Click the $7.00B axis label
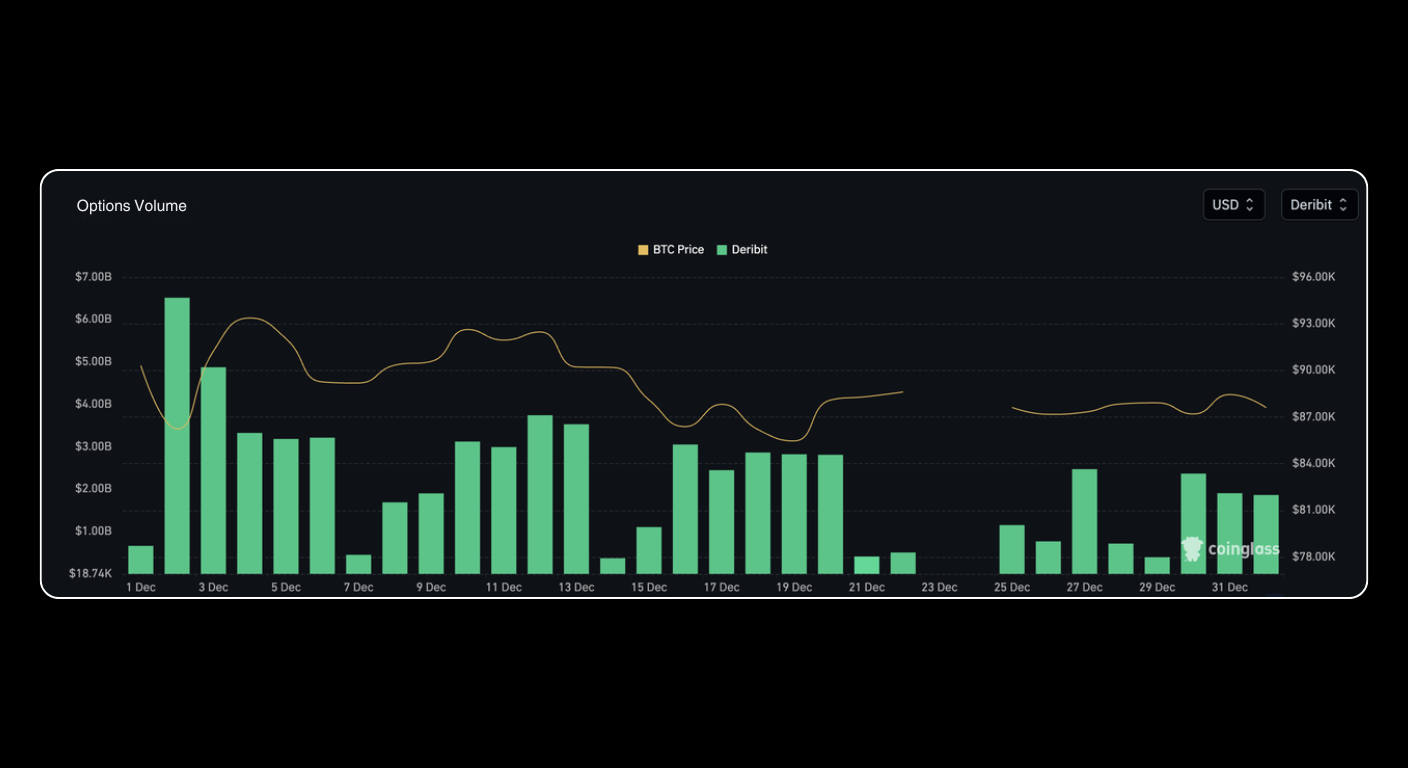 point(94,276)
